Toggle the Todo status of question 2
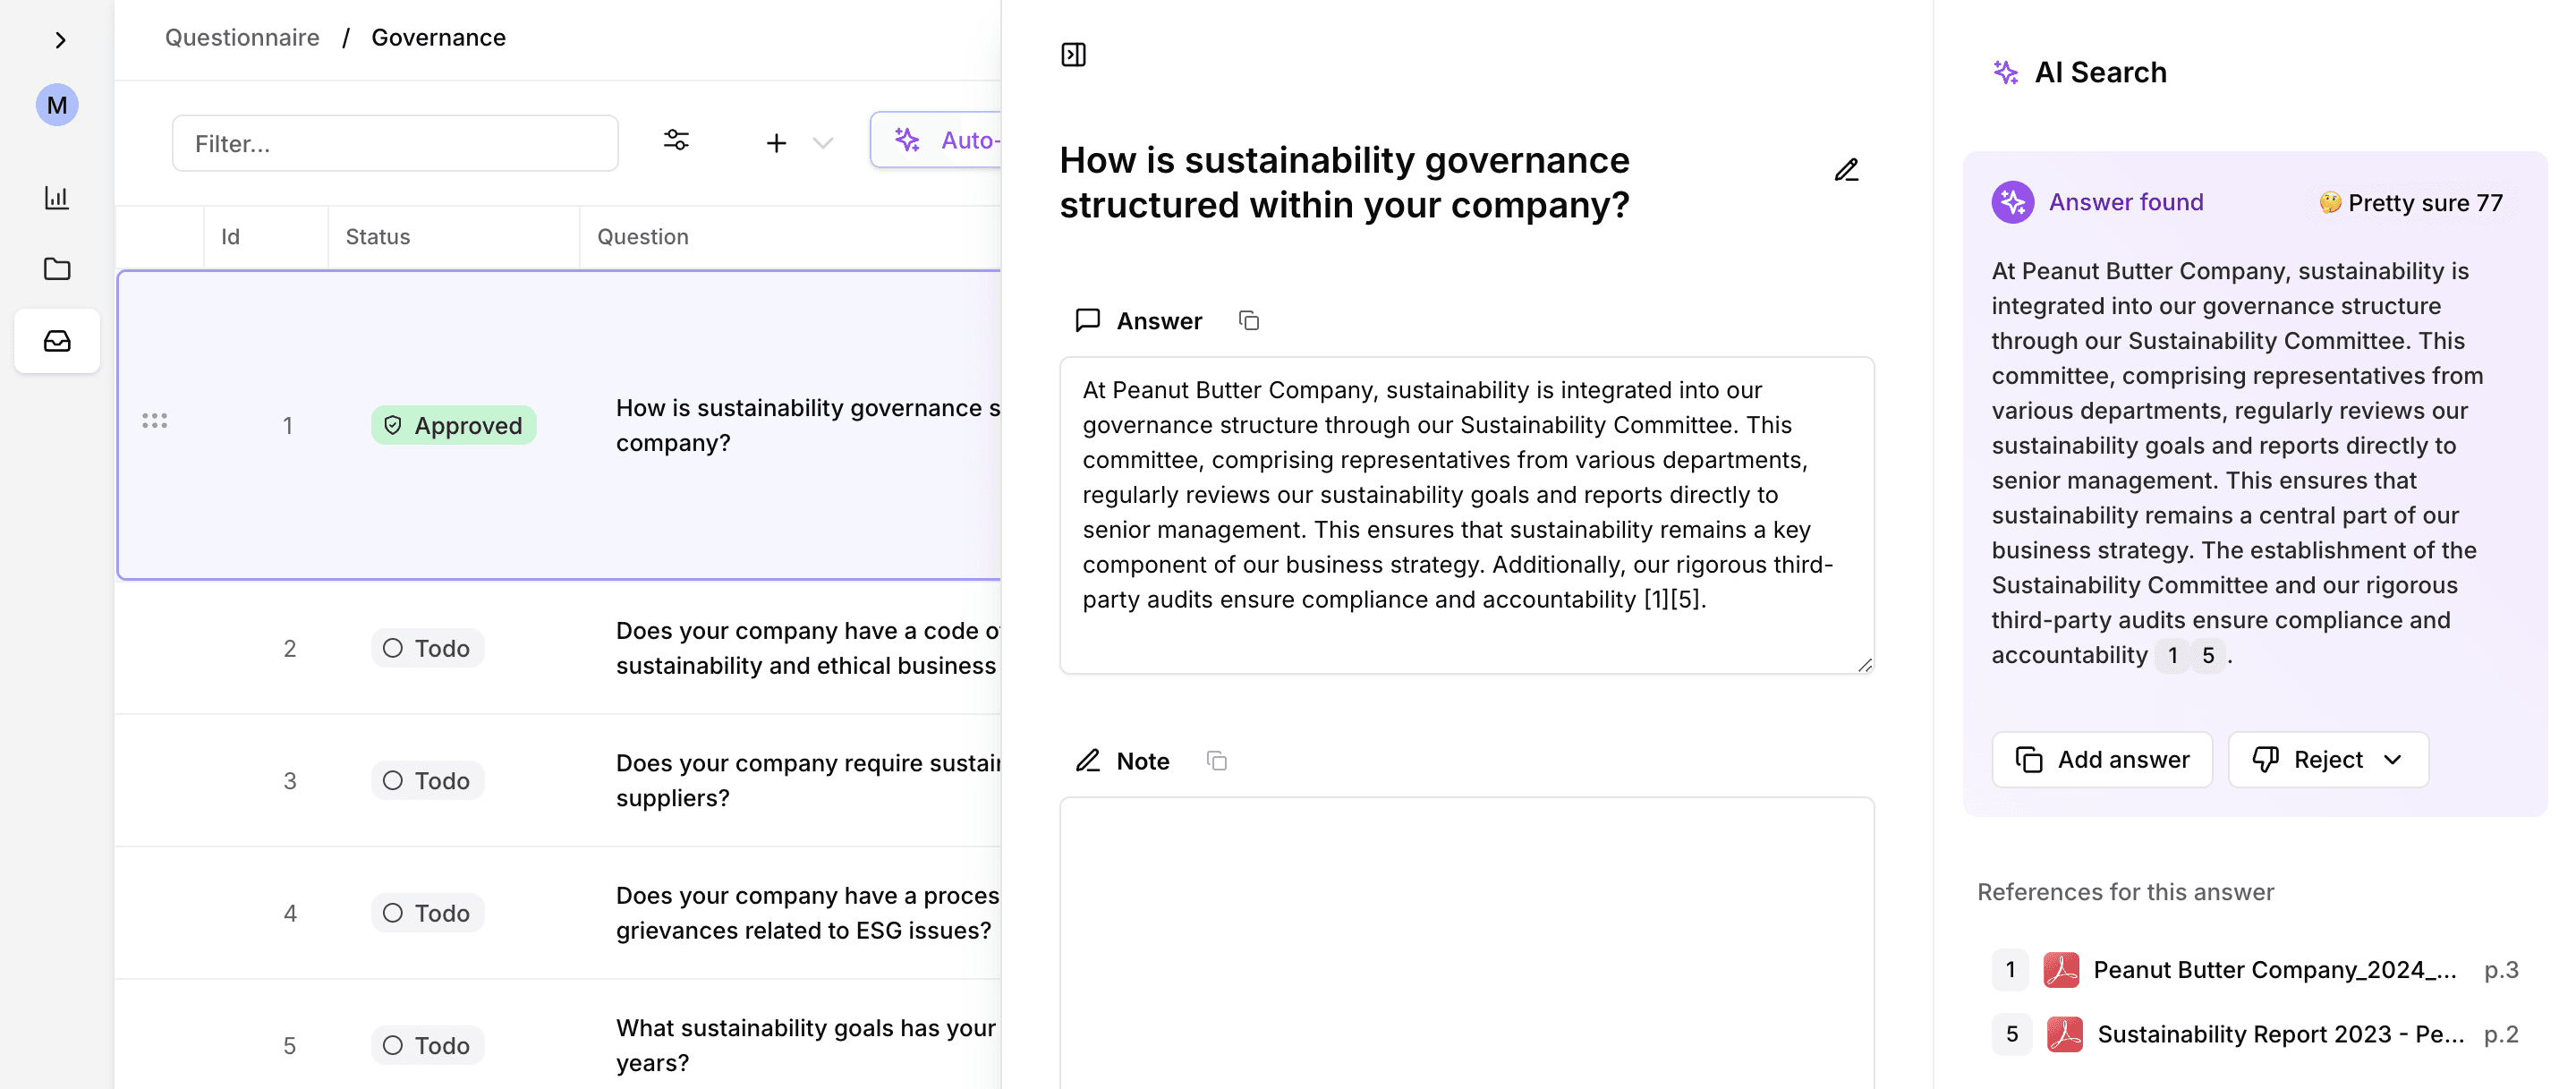2576x1089 pixels. coord(428,648)
